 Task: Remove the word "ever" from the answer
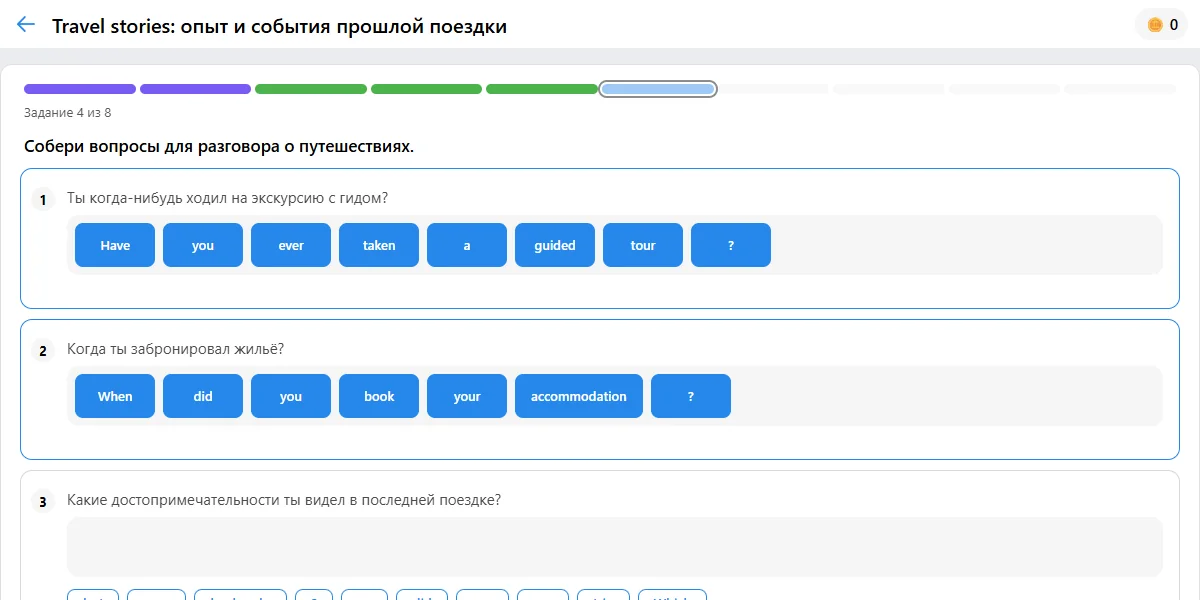(x=291, y=245)
